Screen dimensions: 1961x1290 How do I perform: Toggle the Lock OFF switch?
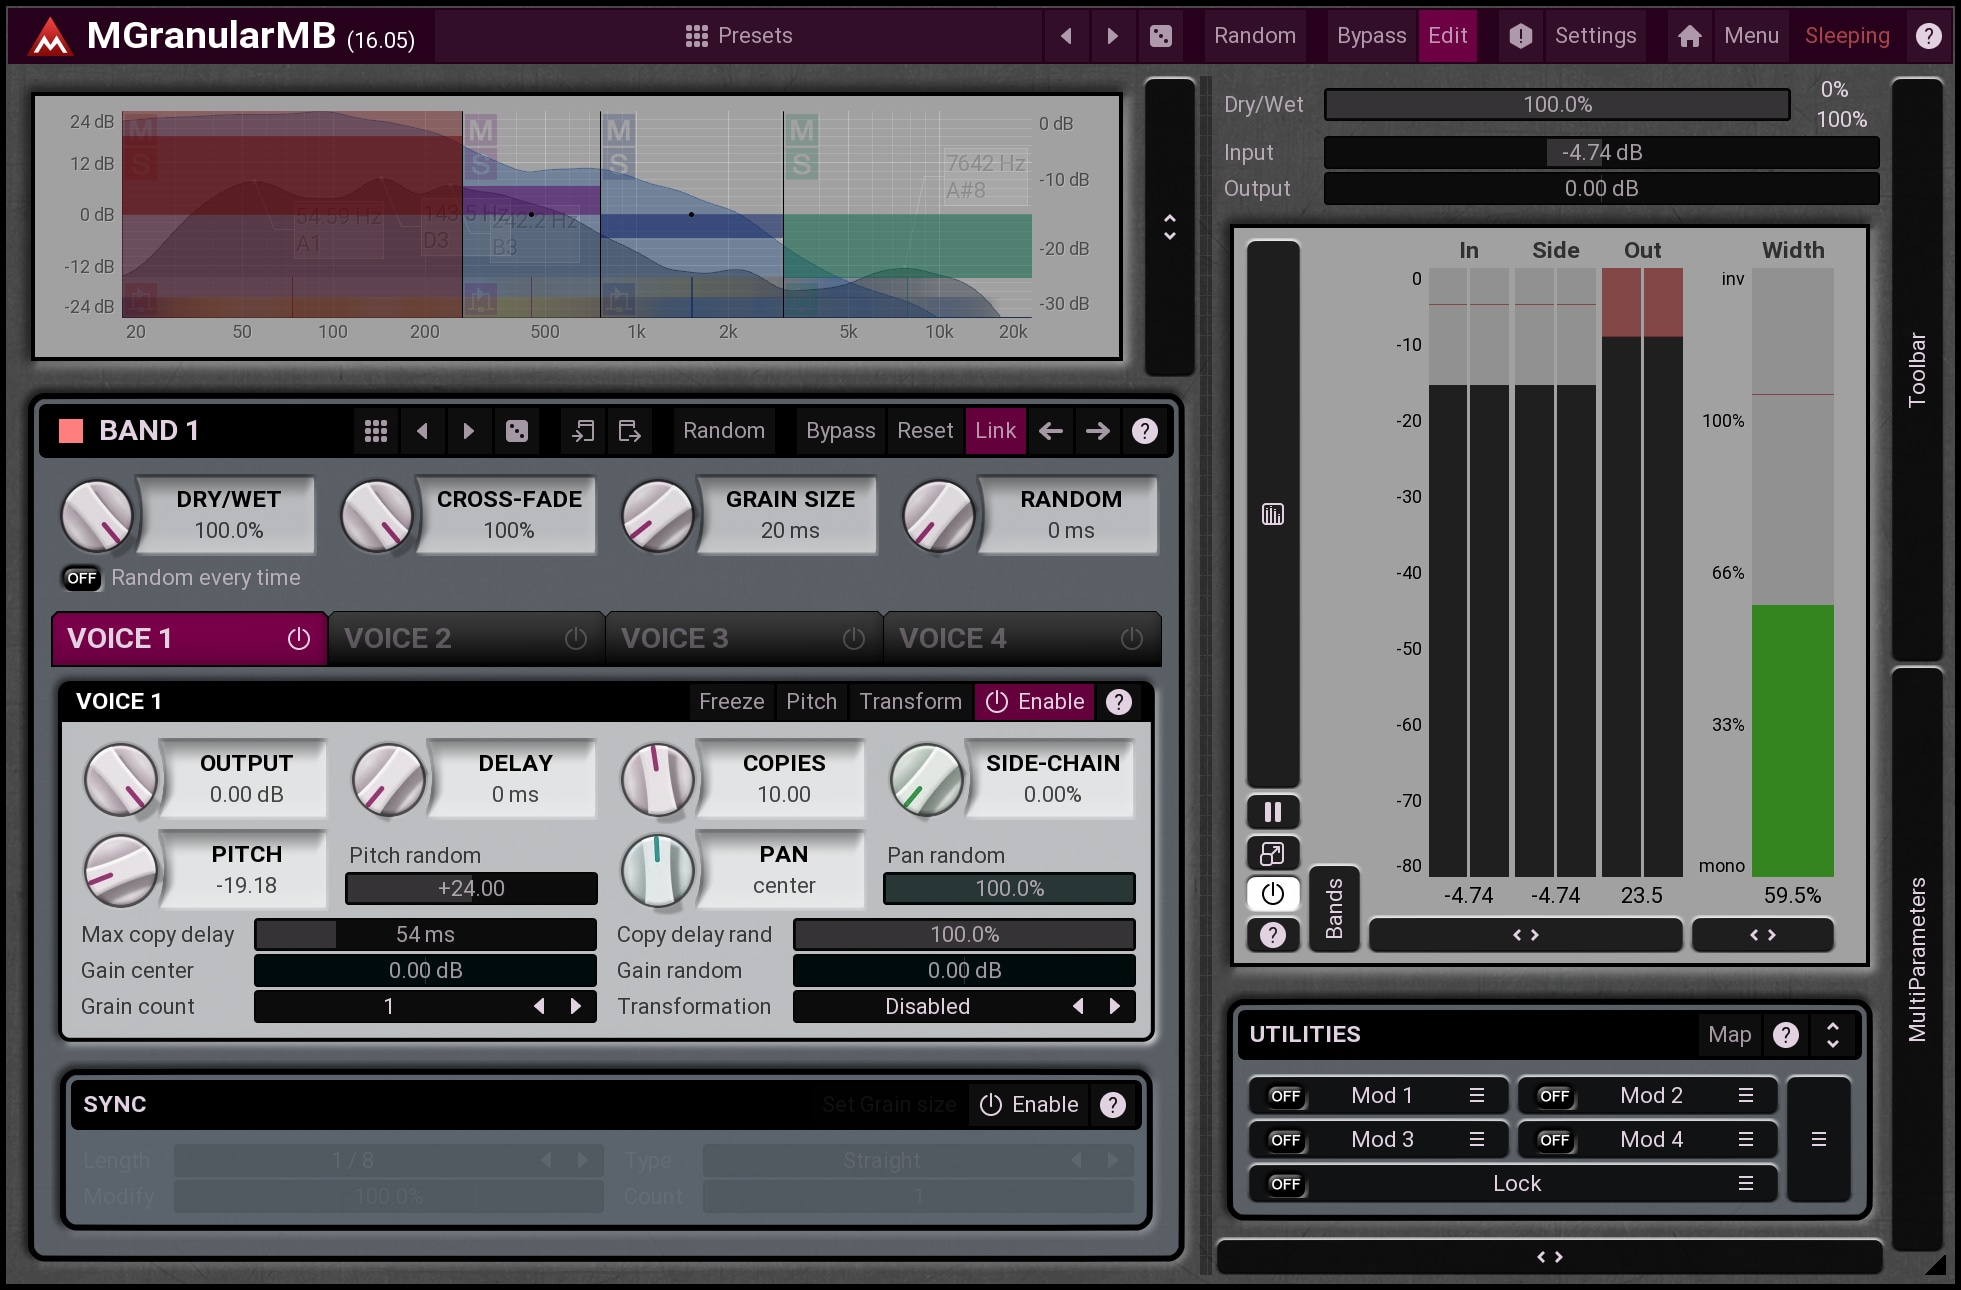click(x=1285, y=1184)
